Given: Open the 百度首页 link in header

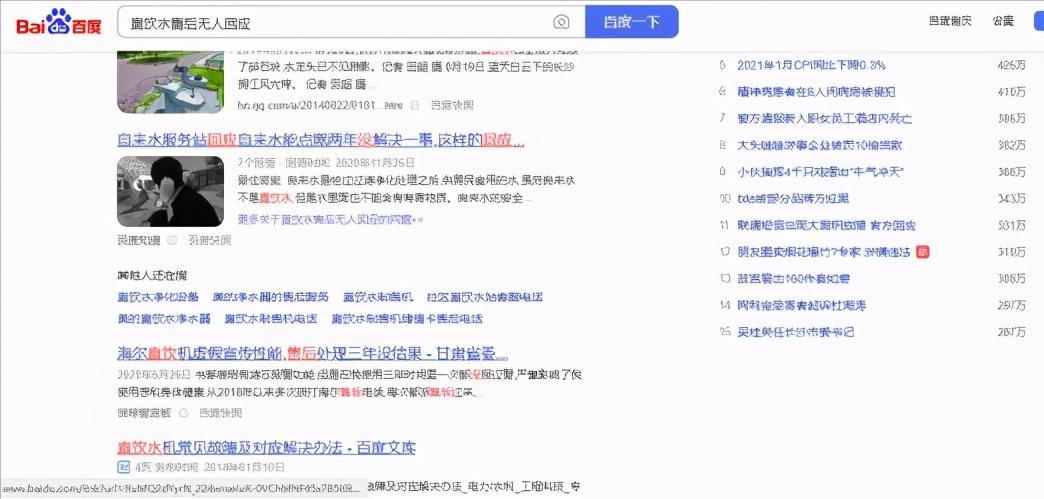Looking at the screenshot, I should (950, 21).
